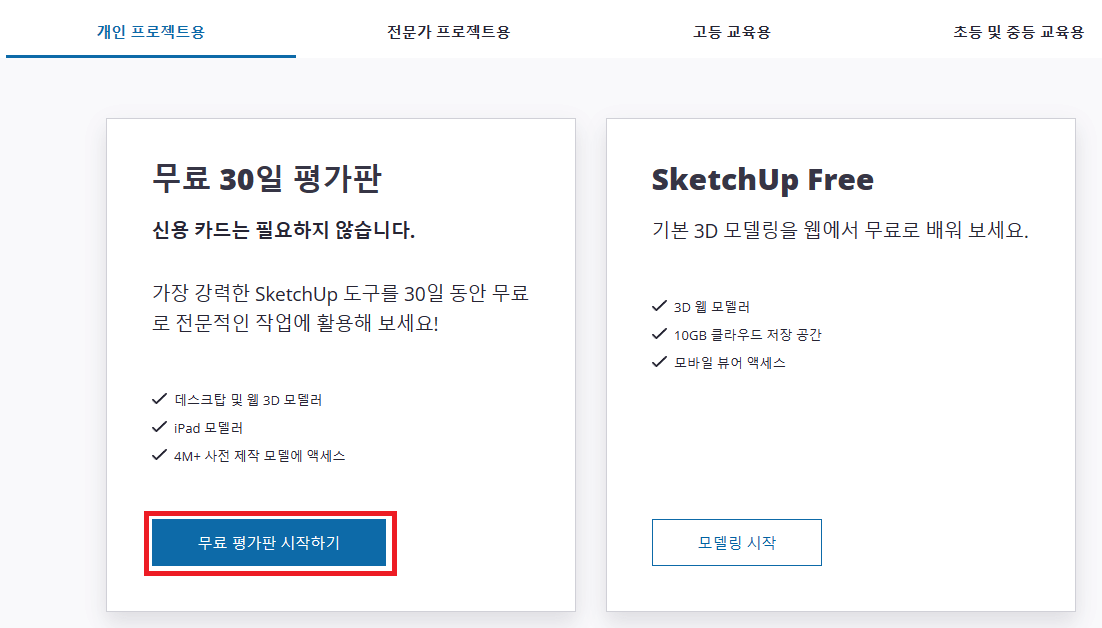
Task: Select the active 개인 프로젝트용 tab
Action: [x=150, y=33]
